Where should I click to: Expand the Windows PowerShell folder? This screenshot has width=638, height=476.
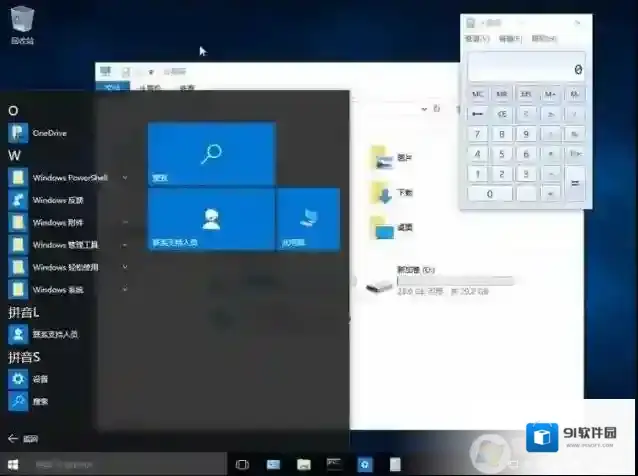125,177
